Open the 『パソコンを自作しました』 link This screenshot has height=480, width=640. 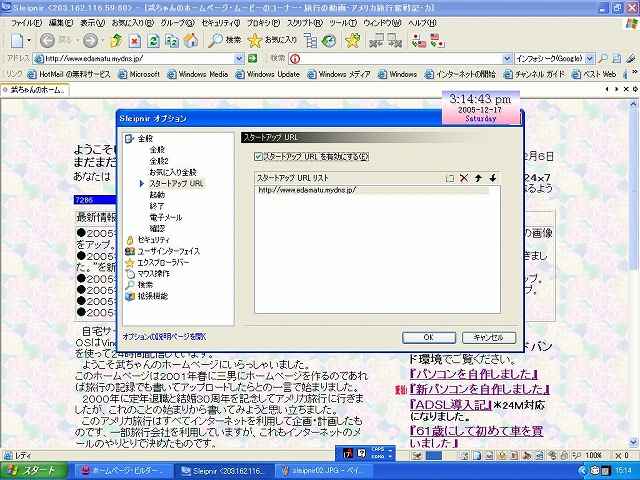pyautogui.click(x=473, y=374)
